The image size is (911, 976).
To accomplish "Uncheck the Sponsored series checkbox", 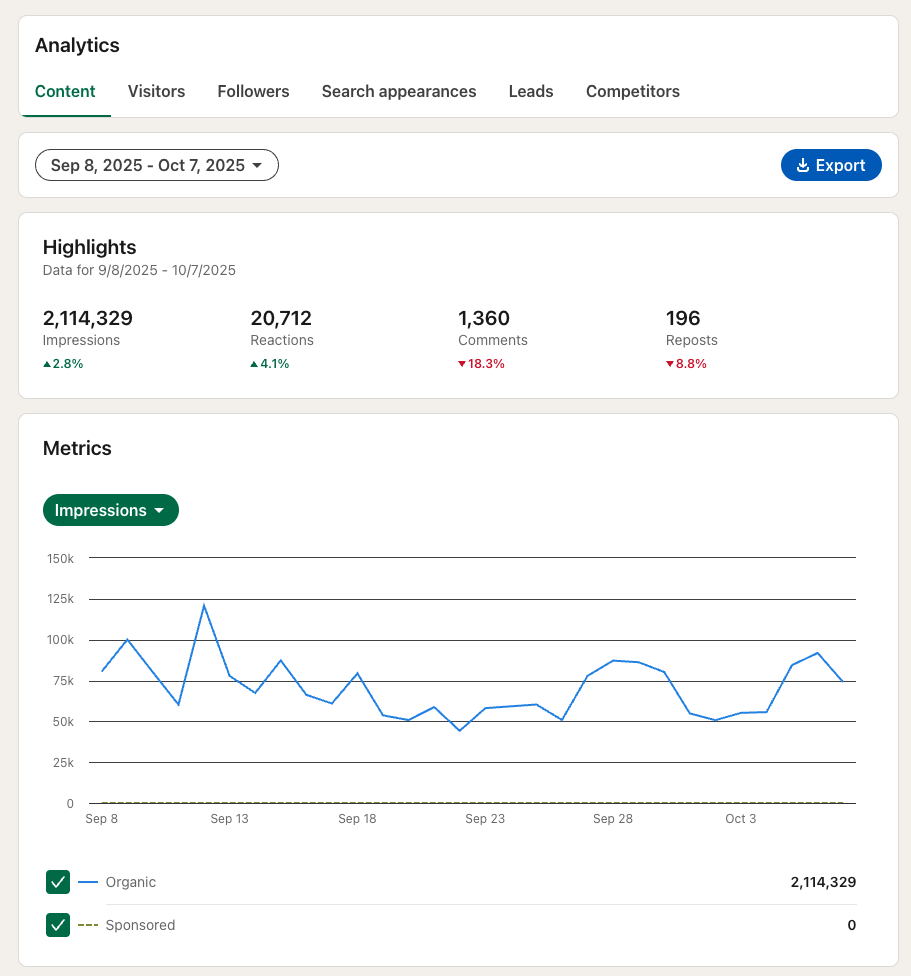I will click(58, 925).
